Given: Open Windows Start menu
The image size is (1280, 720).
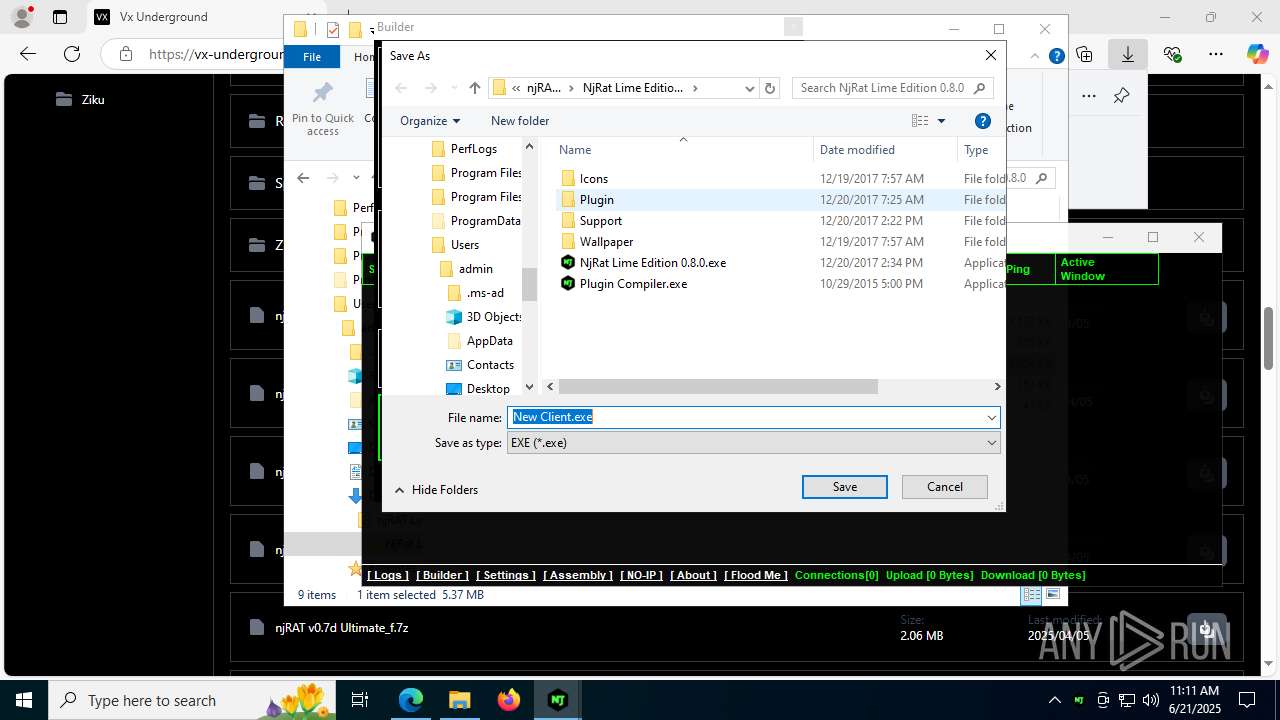Looking at the screenshot, I should tap(24, 700).
